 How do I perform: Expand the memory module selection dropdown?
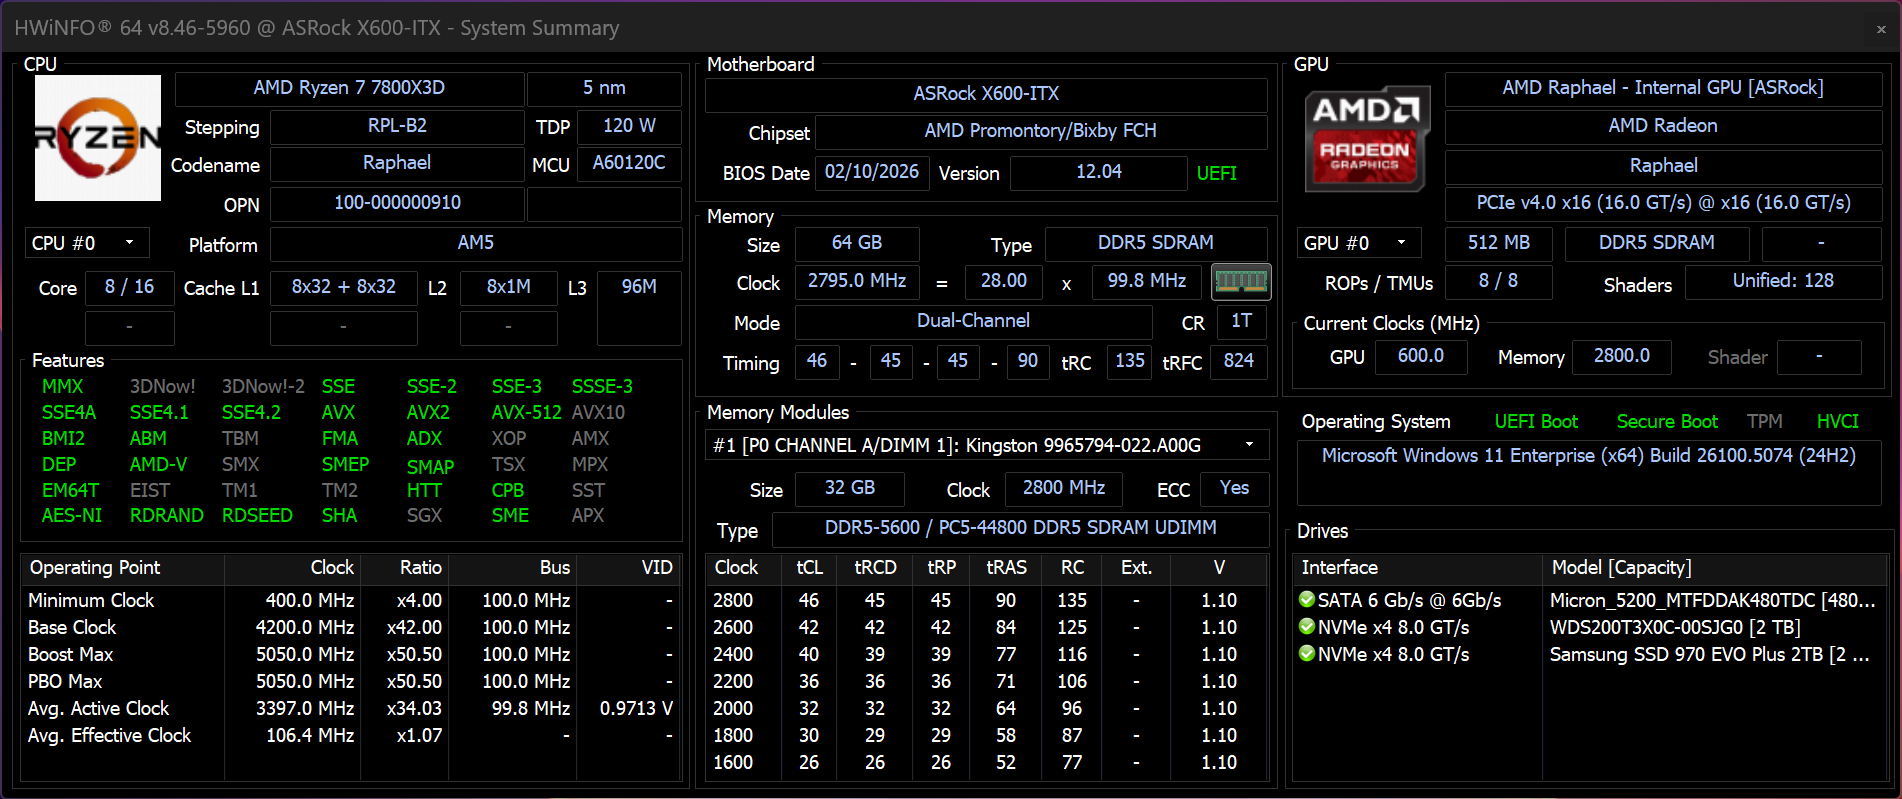(x=1249, y=445)
